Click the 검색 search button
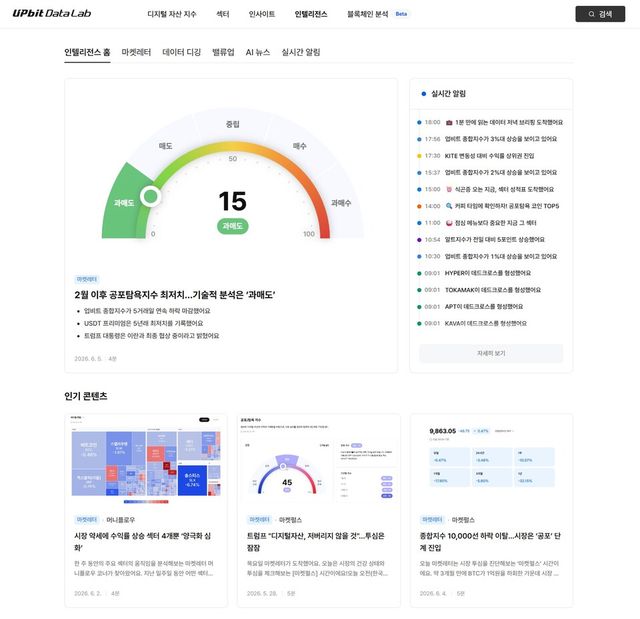Viewport: 640px width, 619px height. click(600, 14)
